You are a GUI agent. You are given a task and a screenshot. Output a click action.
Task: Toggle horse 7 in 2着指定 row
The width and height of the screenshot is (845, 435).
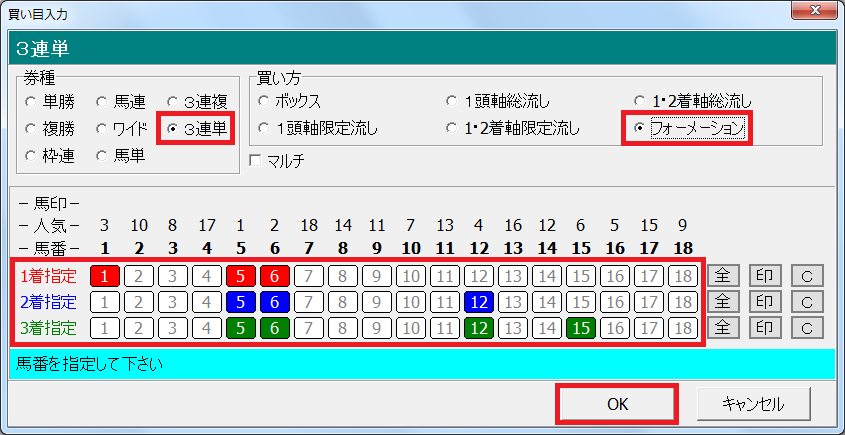coord(309,302)
